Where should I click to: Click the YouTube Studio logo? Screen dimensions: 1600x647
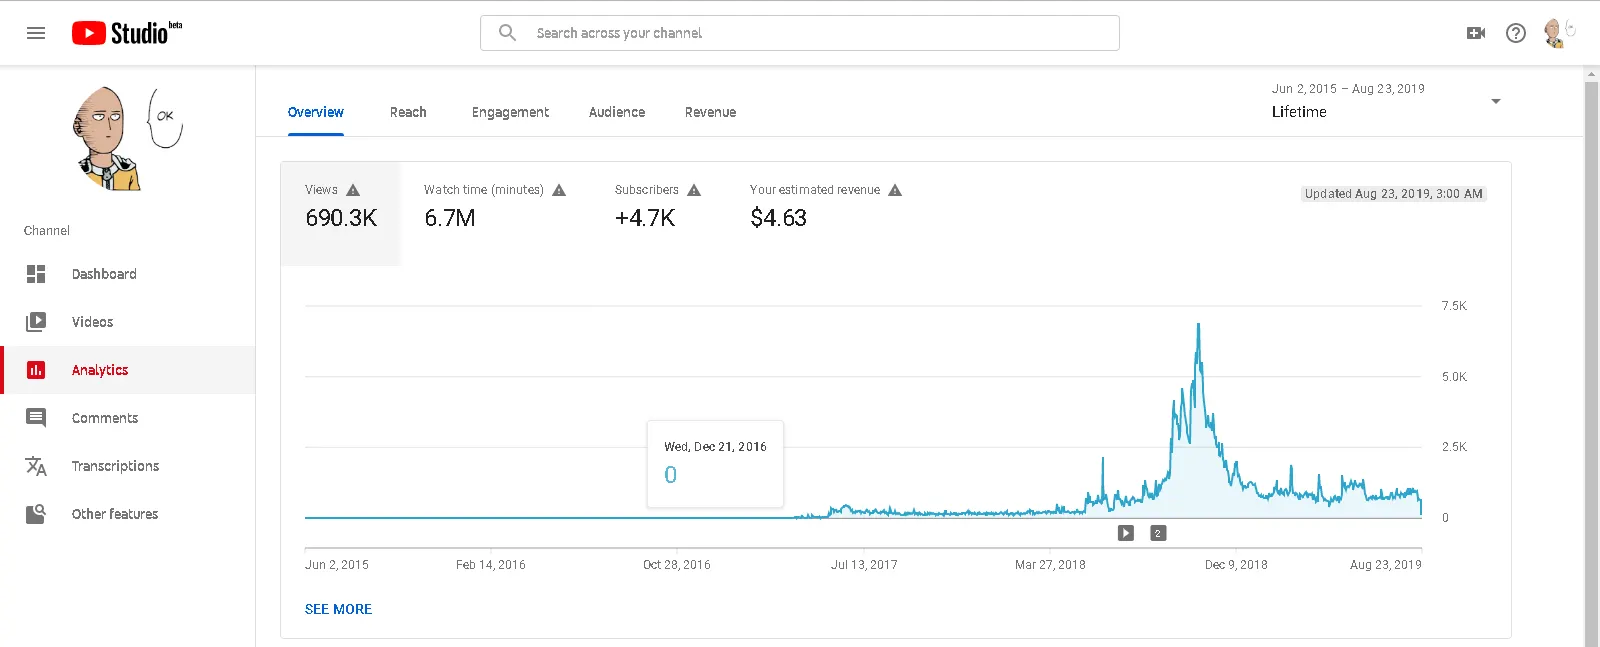point(127,33)
